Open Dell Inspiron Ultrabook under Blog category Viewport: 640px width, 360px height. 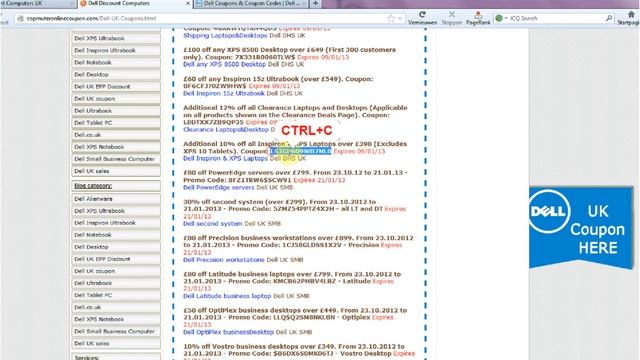pos(116,223)
